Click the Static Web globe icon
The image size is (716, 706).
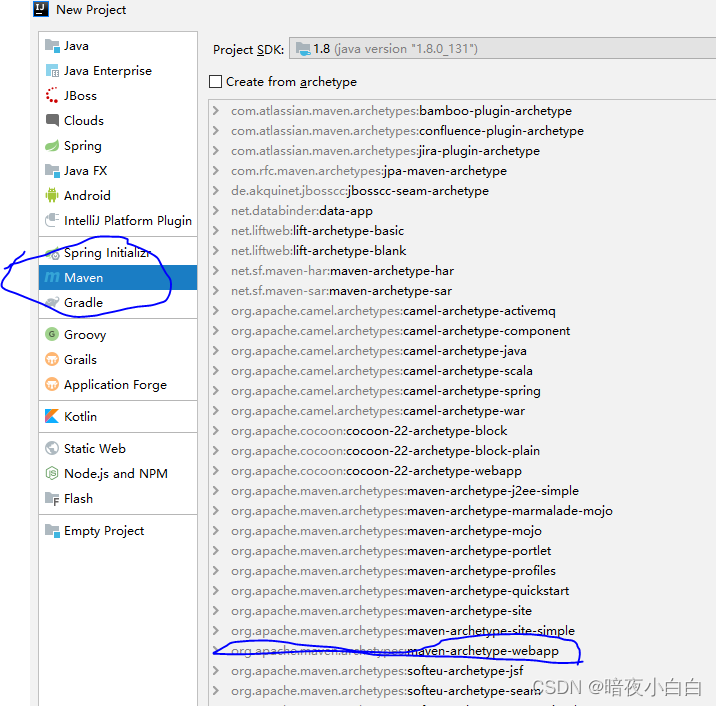coord(52,448)
